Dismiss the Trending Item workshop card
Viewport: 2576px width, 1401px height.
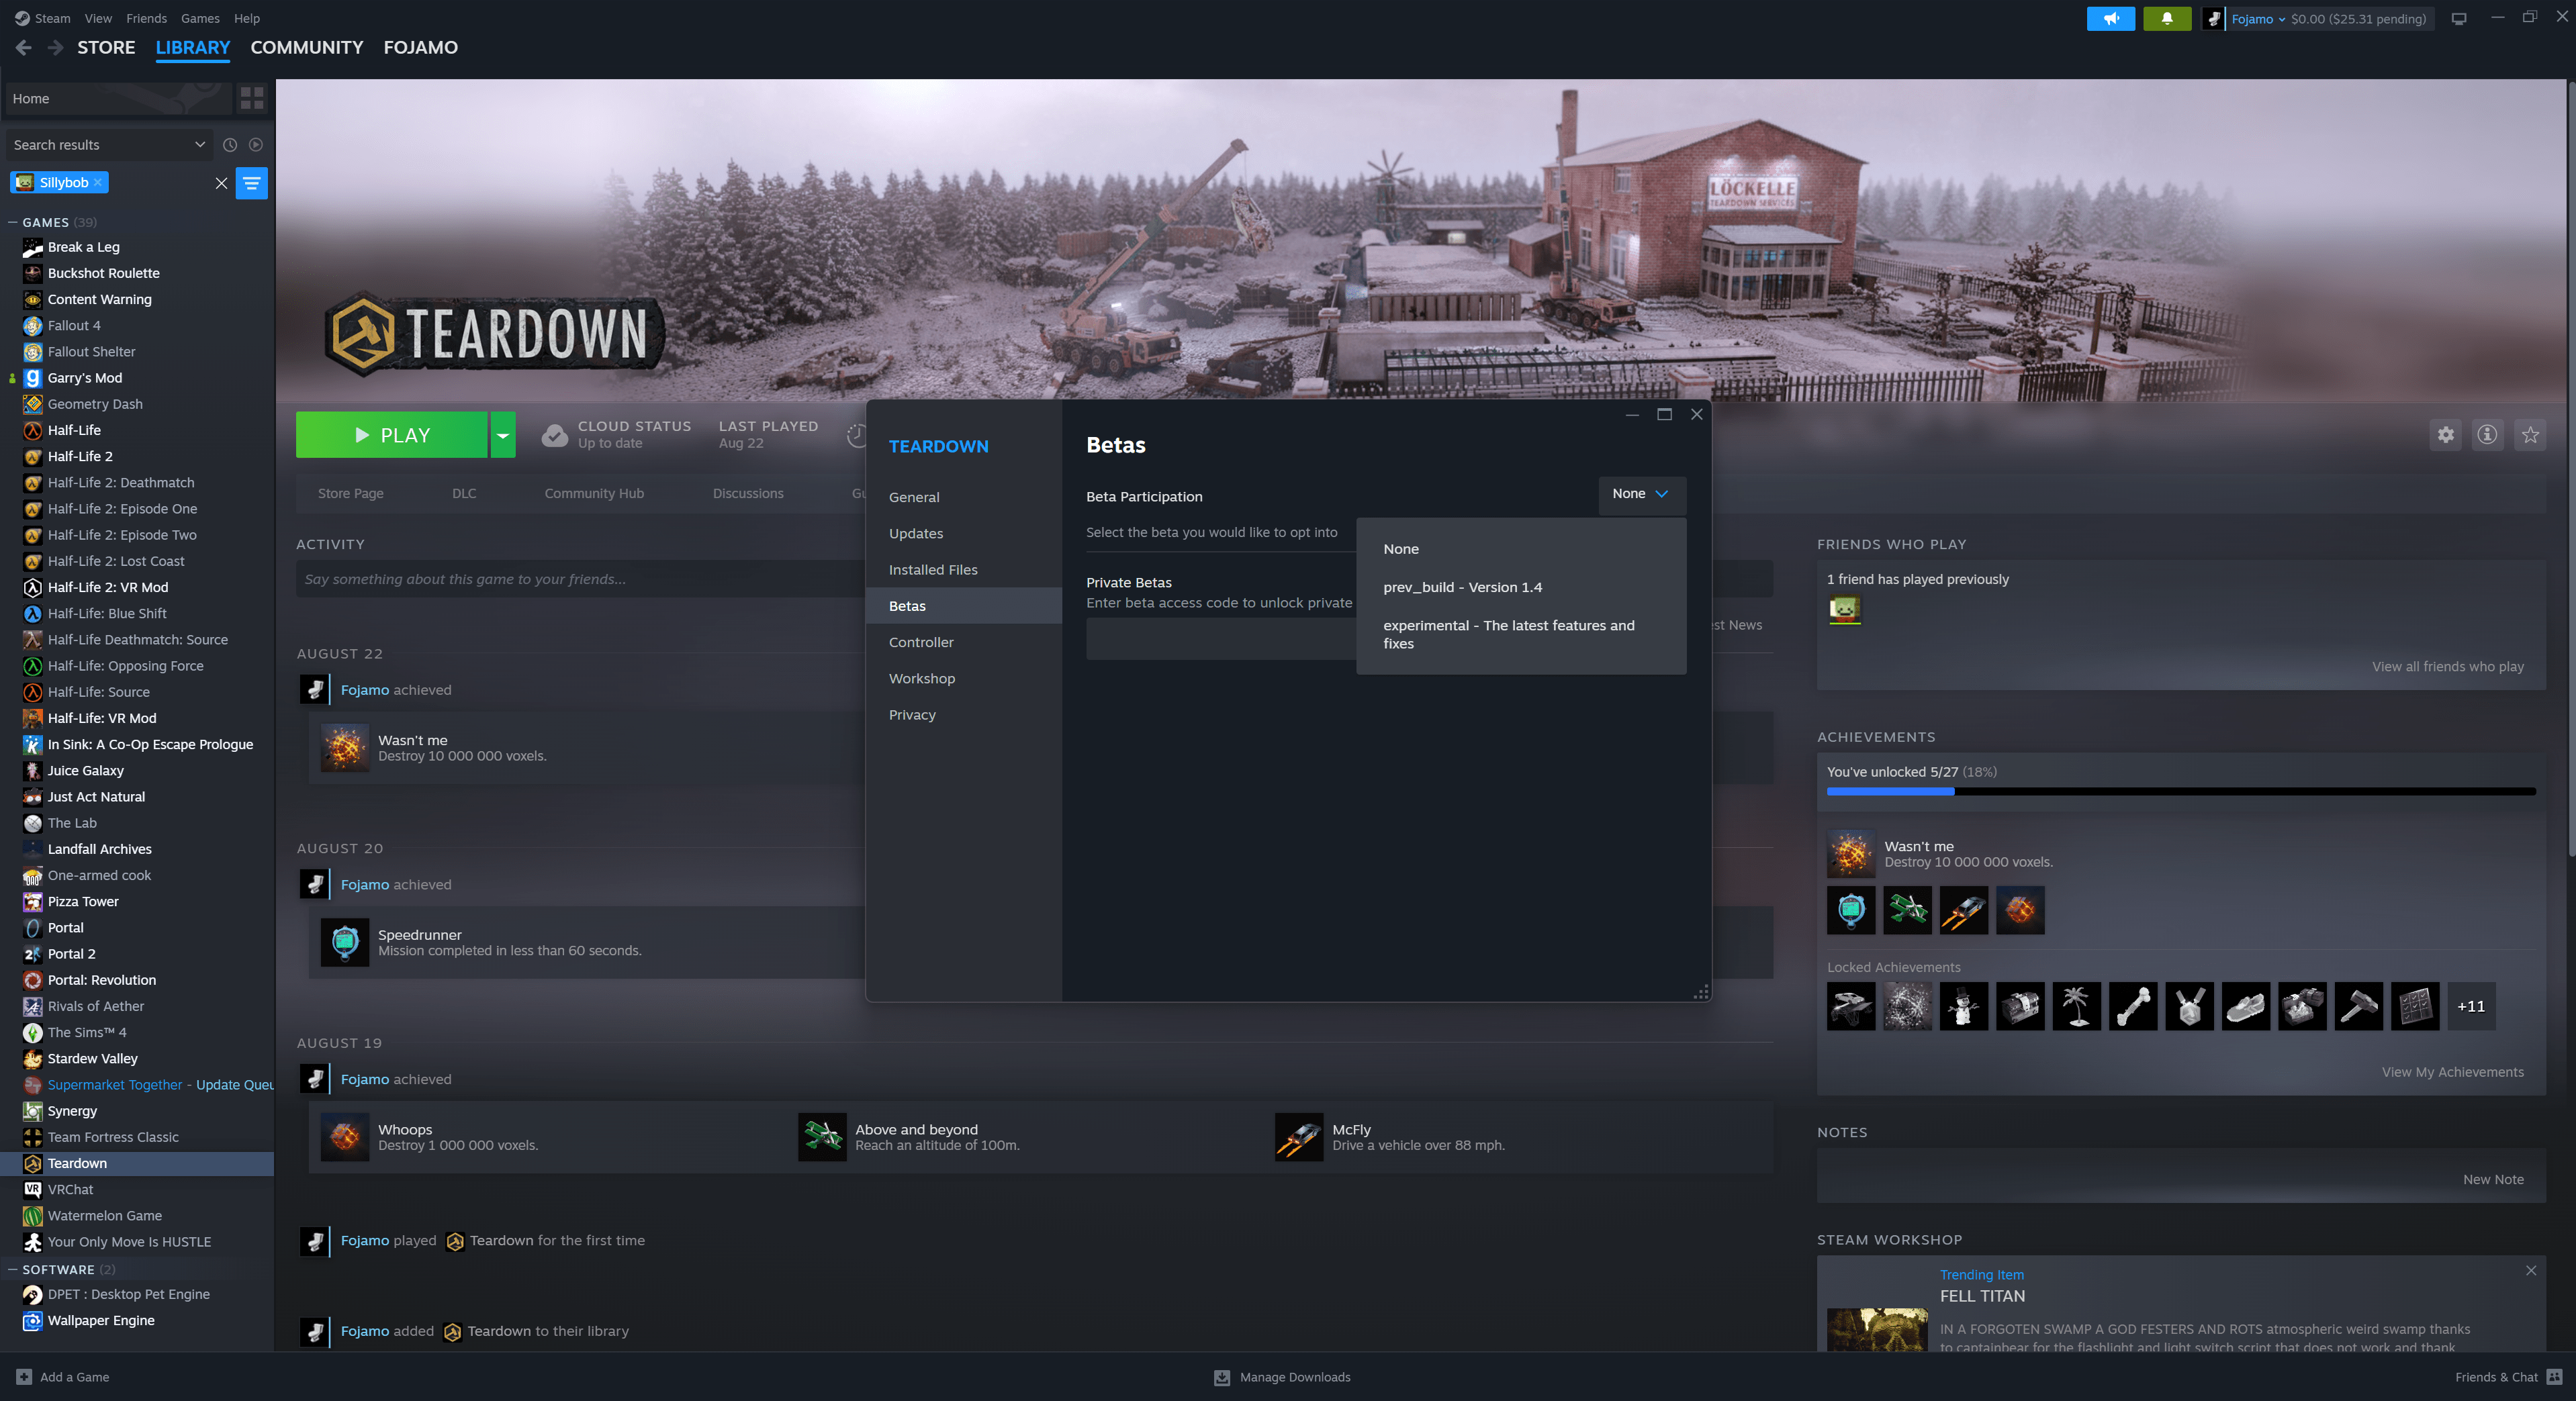2530,1270
